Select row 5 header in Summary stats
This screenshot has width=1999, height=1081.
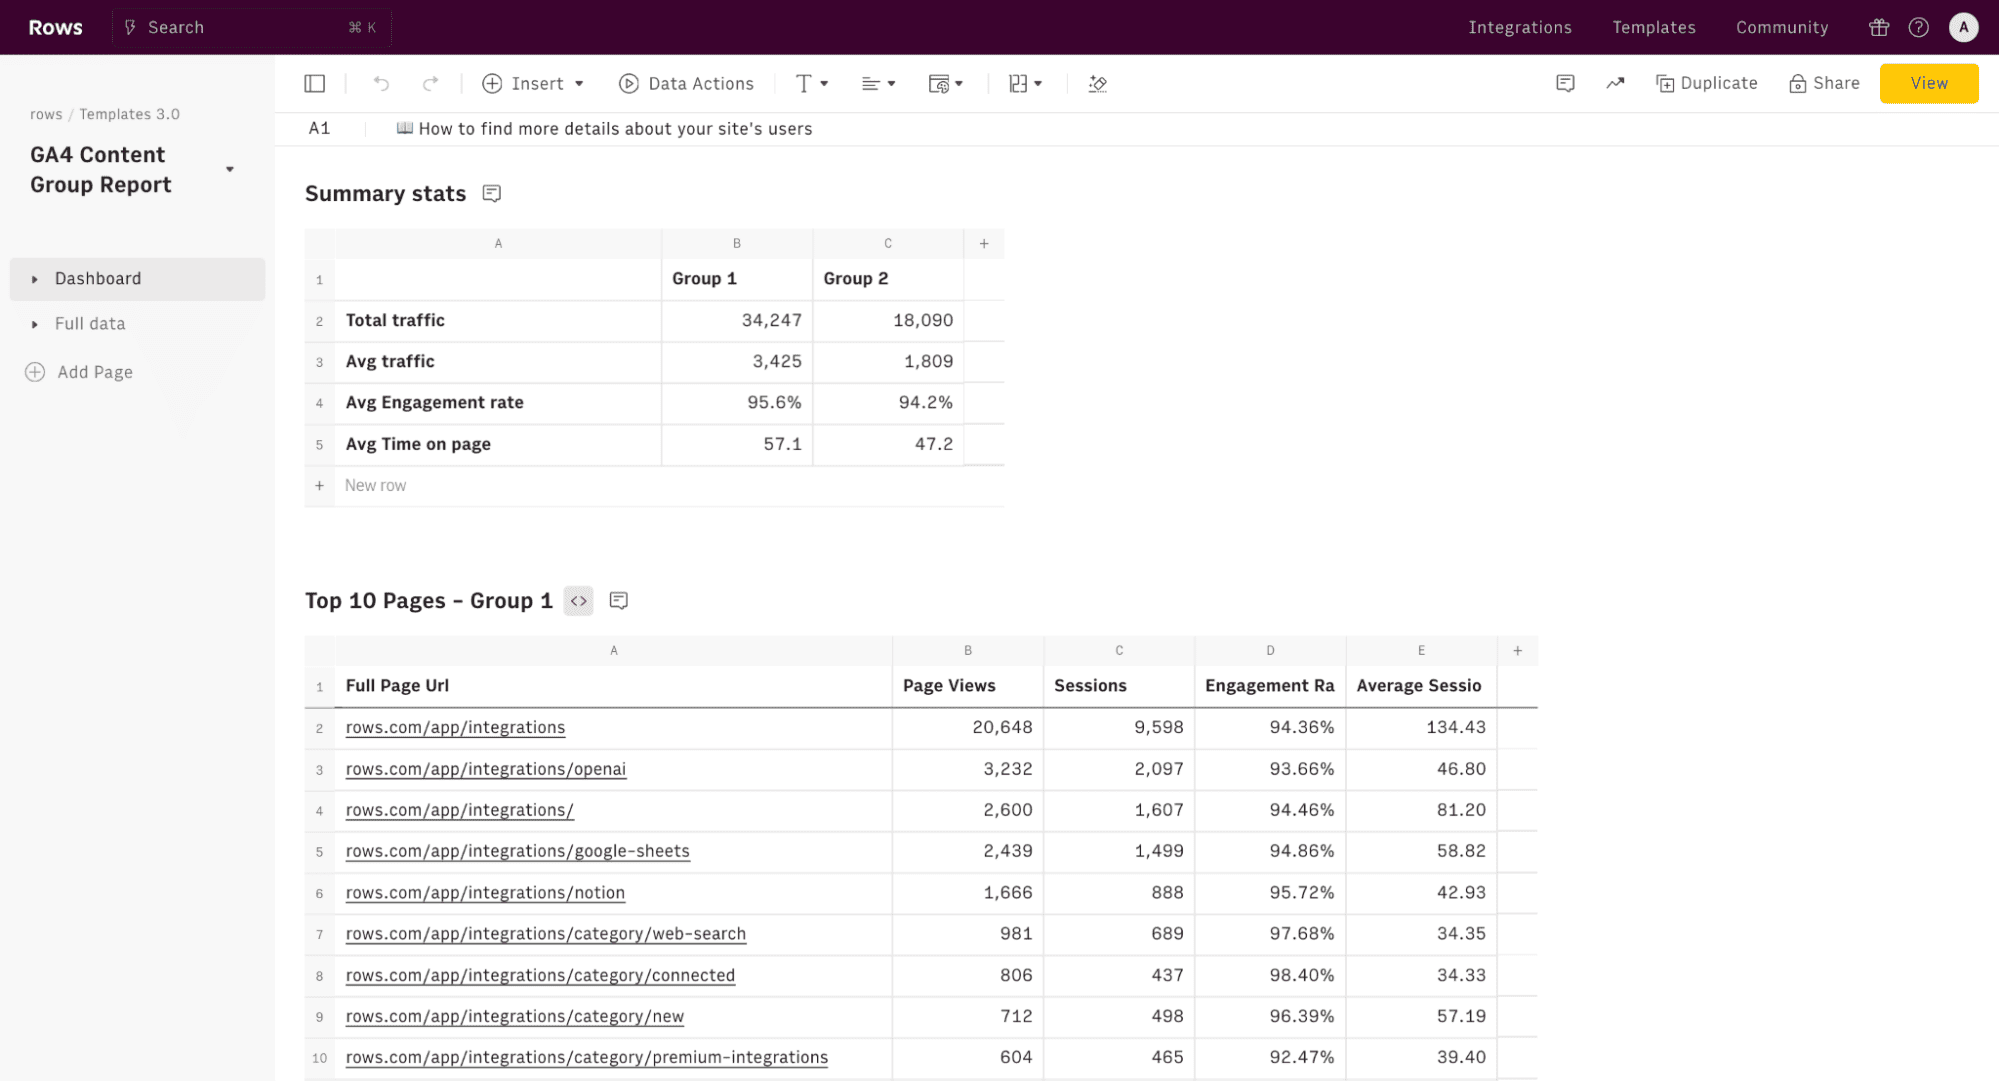(319, 445)
